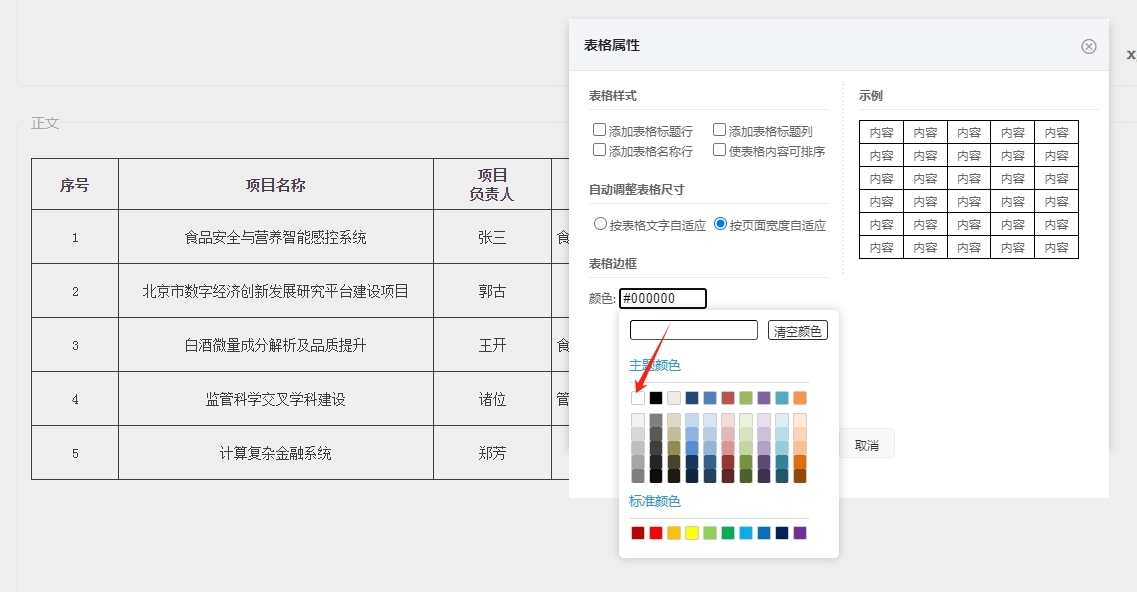This screenshot has height=592, width=1137.
Task: Enable 使表格内容可排序 checkbox
Action: (x=720, y=150)
